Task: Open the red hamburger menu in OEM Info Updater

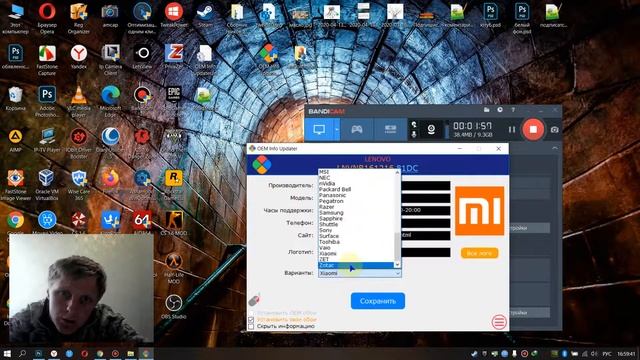Action: pyautogui.click(x=499, y=322)
